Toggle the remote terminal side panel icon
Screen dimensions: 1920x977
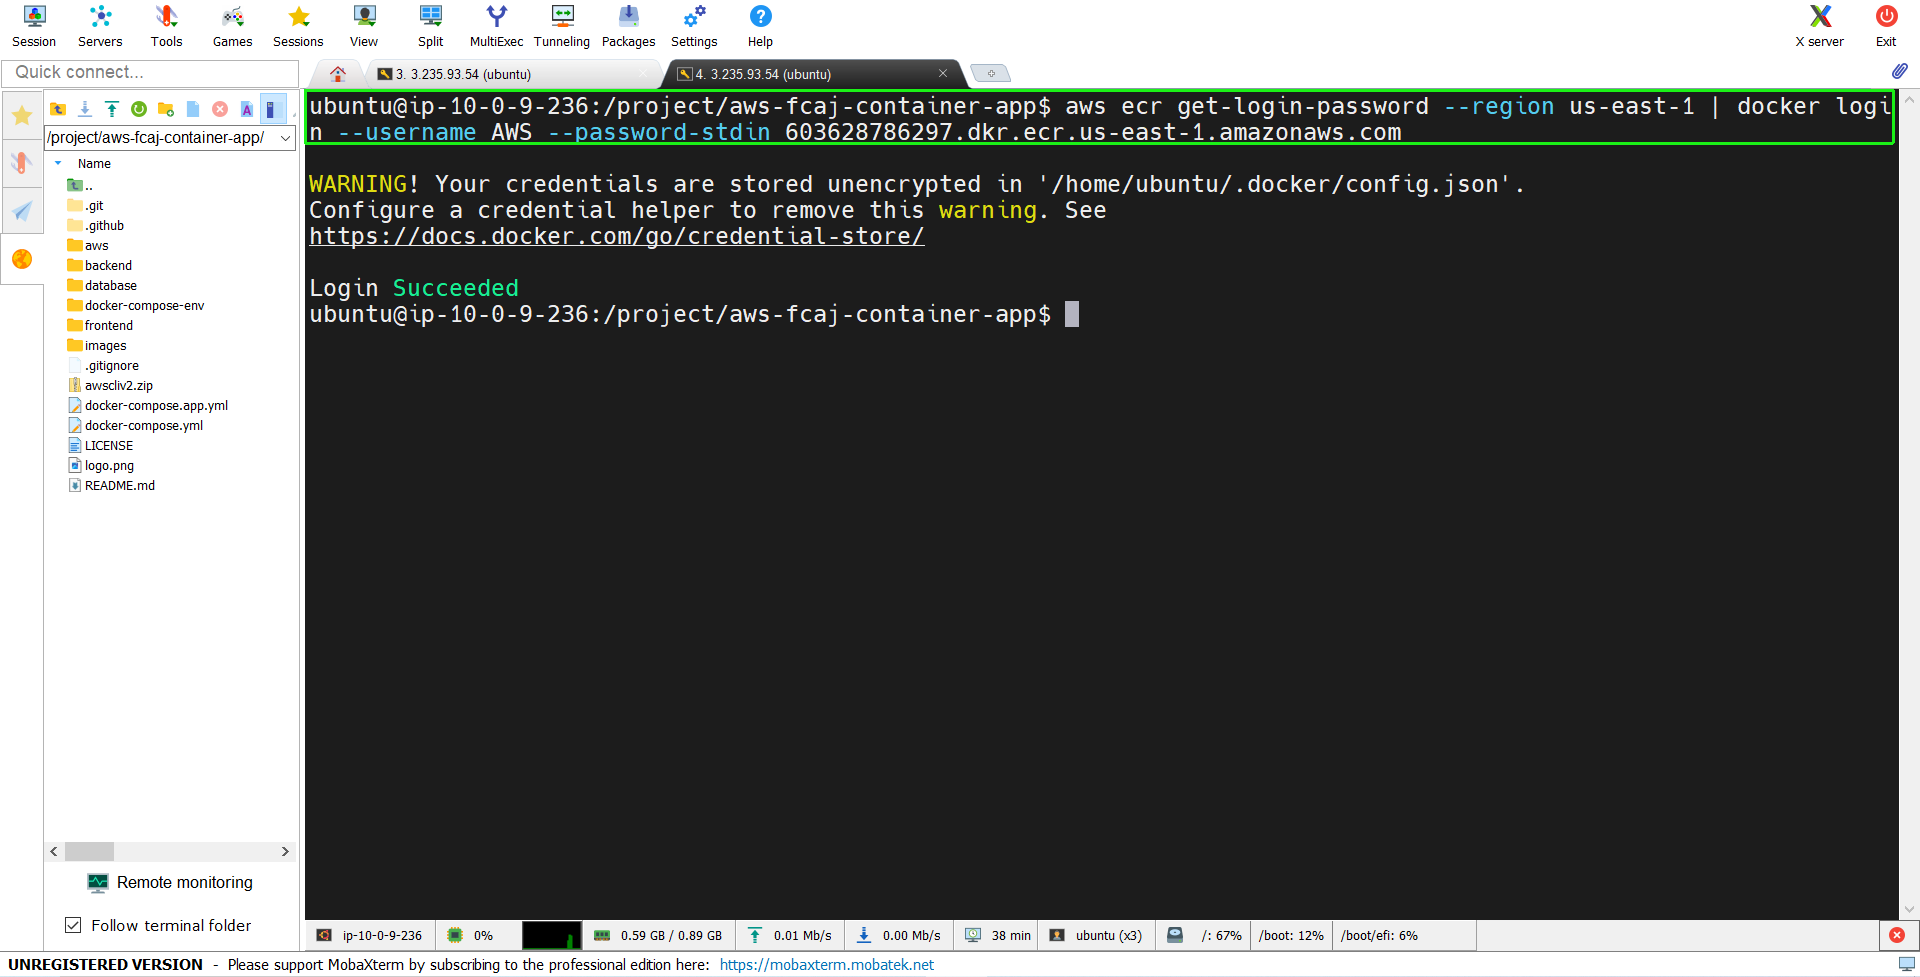pyautogui.click(x=272, y=109)
